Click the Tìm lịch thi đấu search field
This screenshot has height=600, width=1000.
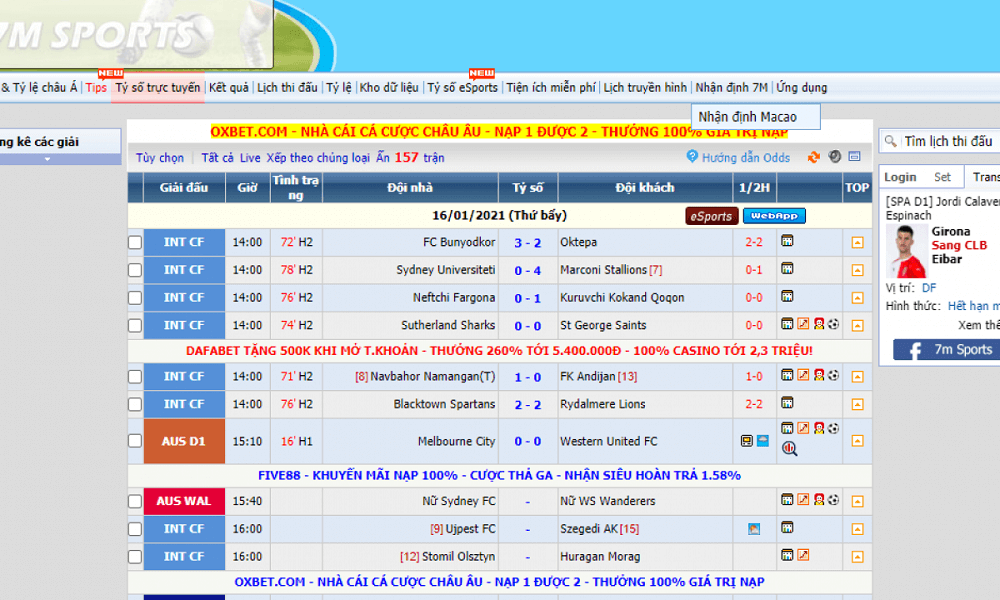tap(949, 141)
